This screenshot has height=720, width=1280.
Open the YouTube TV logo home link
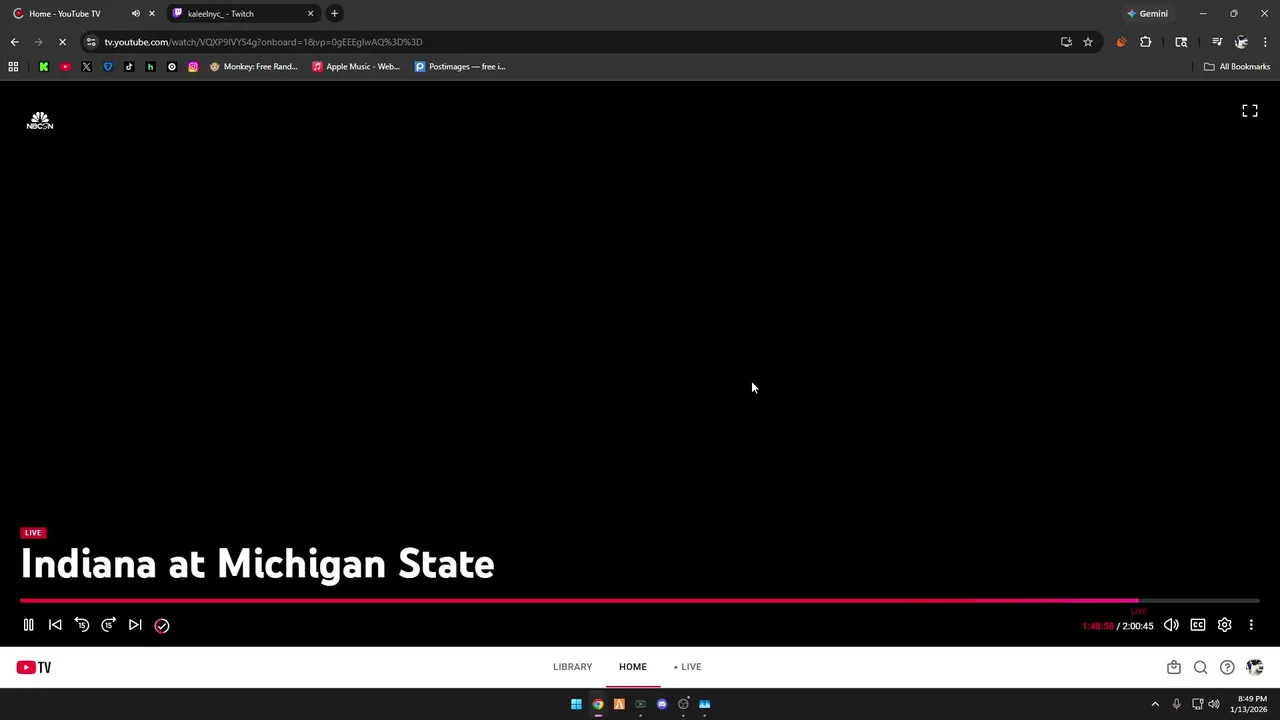pyautogui.click(x=33, y=667)
